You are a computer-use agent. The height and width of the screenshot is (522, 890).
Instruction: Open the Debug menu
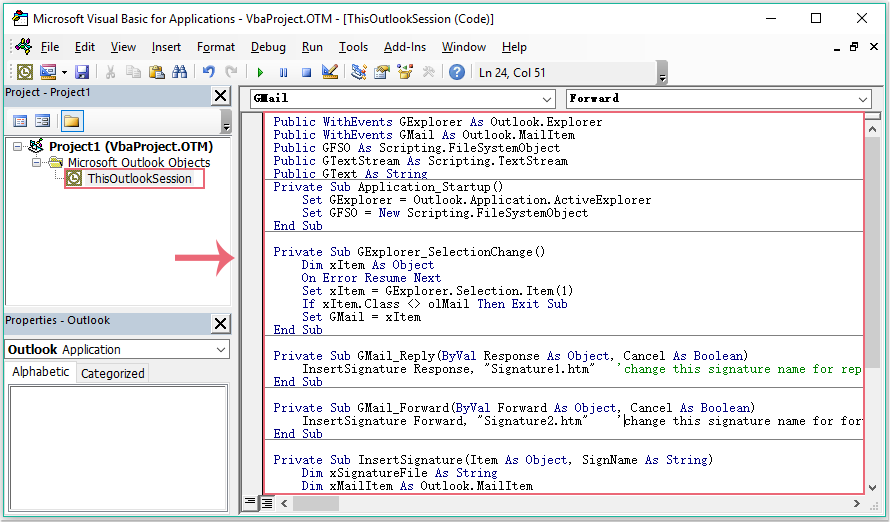[x=268, y=47]
